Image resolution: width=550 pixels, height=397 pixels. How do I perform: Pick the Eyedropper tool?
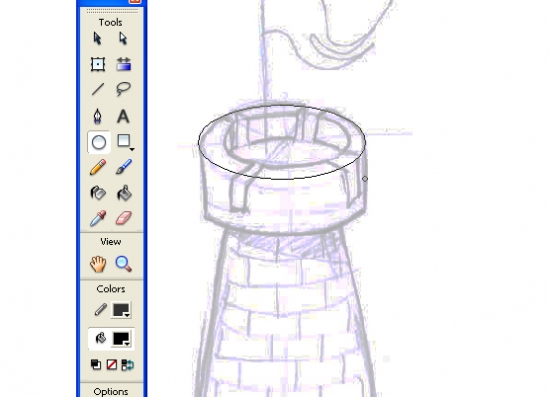[98, 218]
